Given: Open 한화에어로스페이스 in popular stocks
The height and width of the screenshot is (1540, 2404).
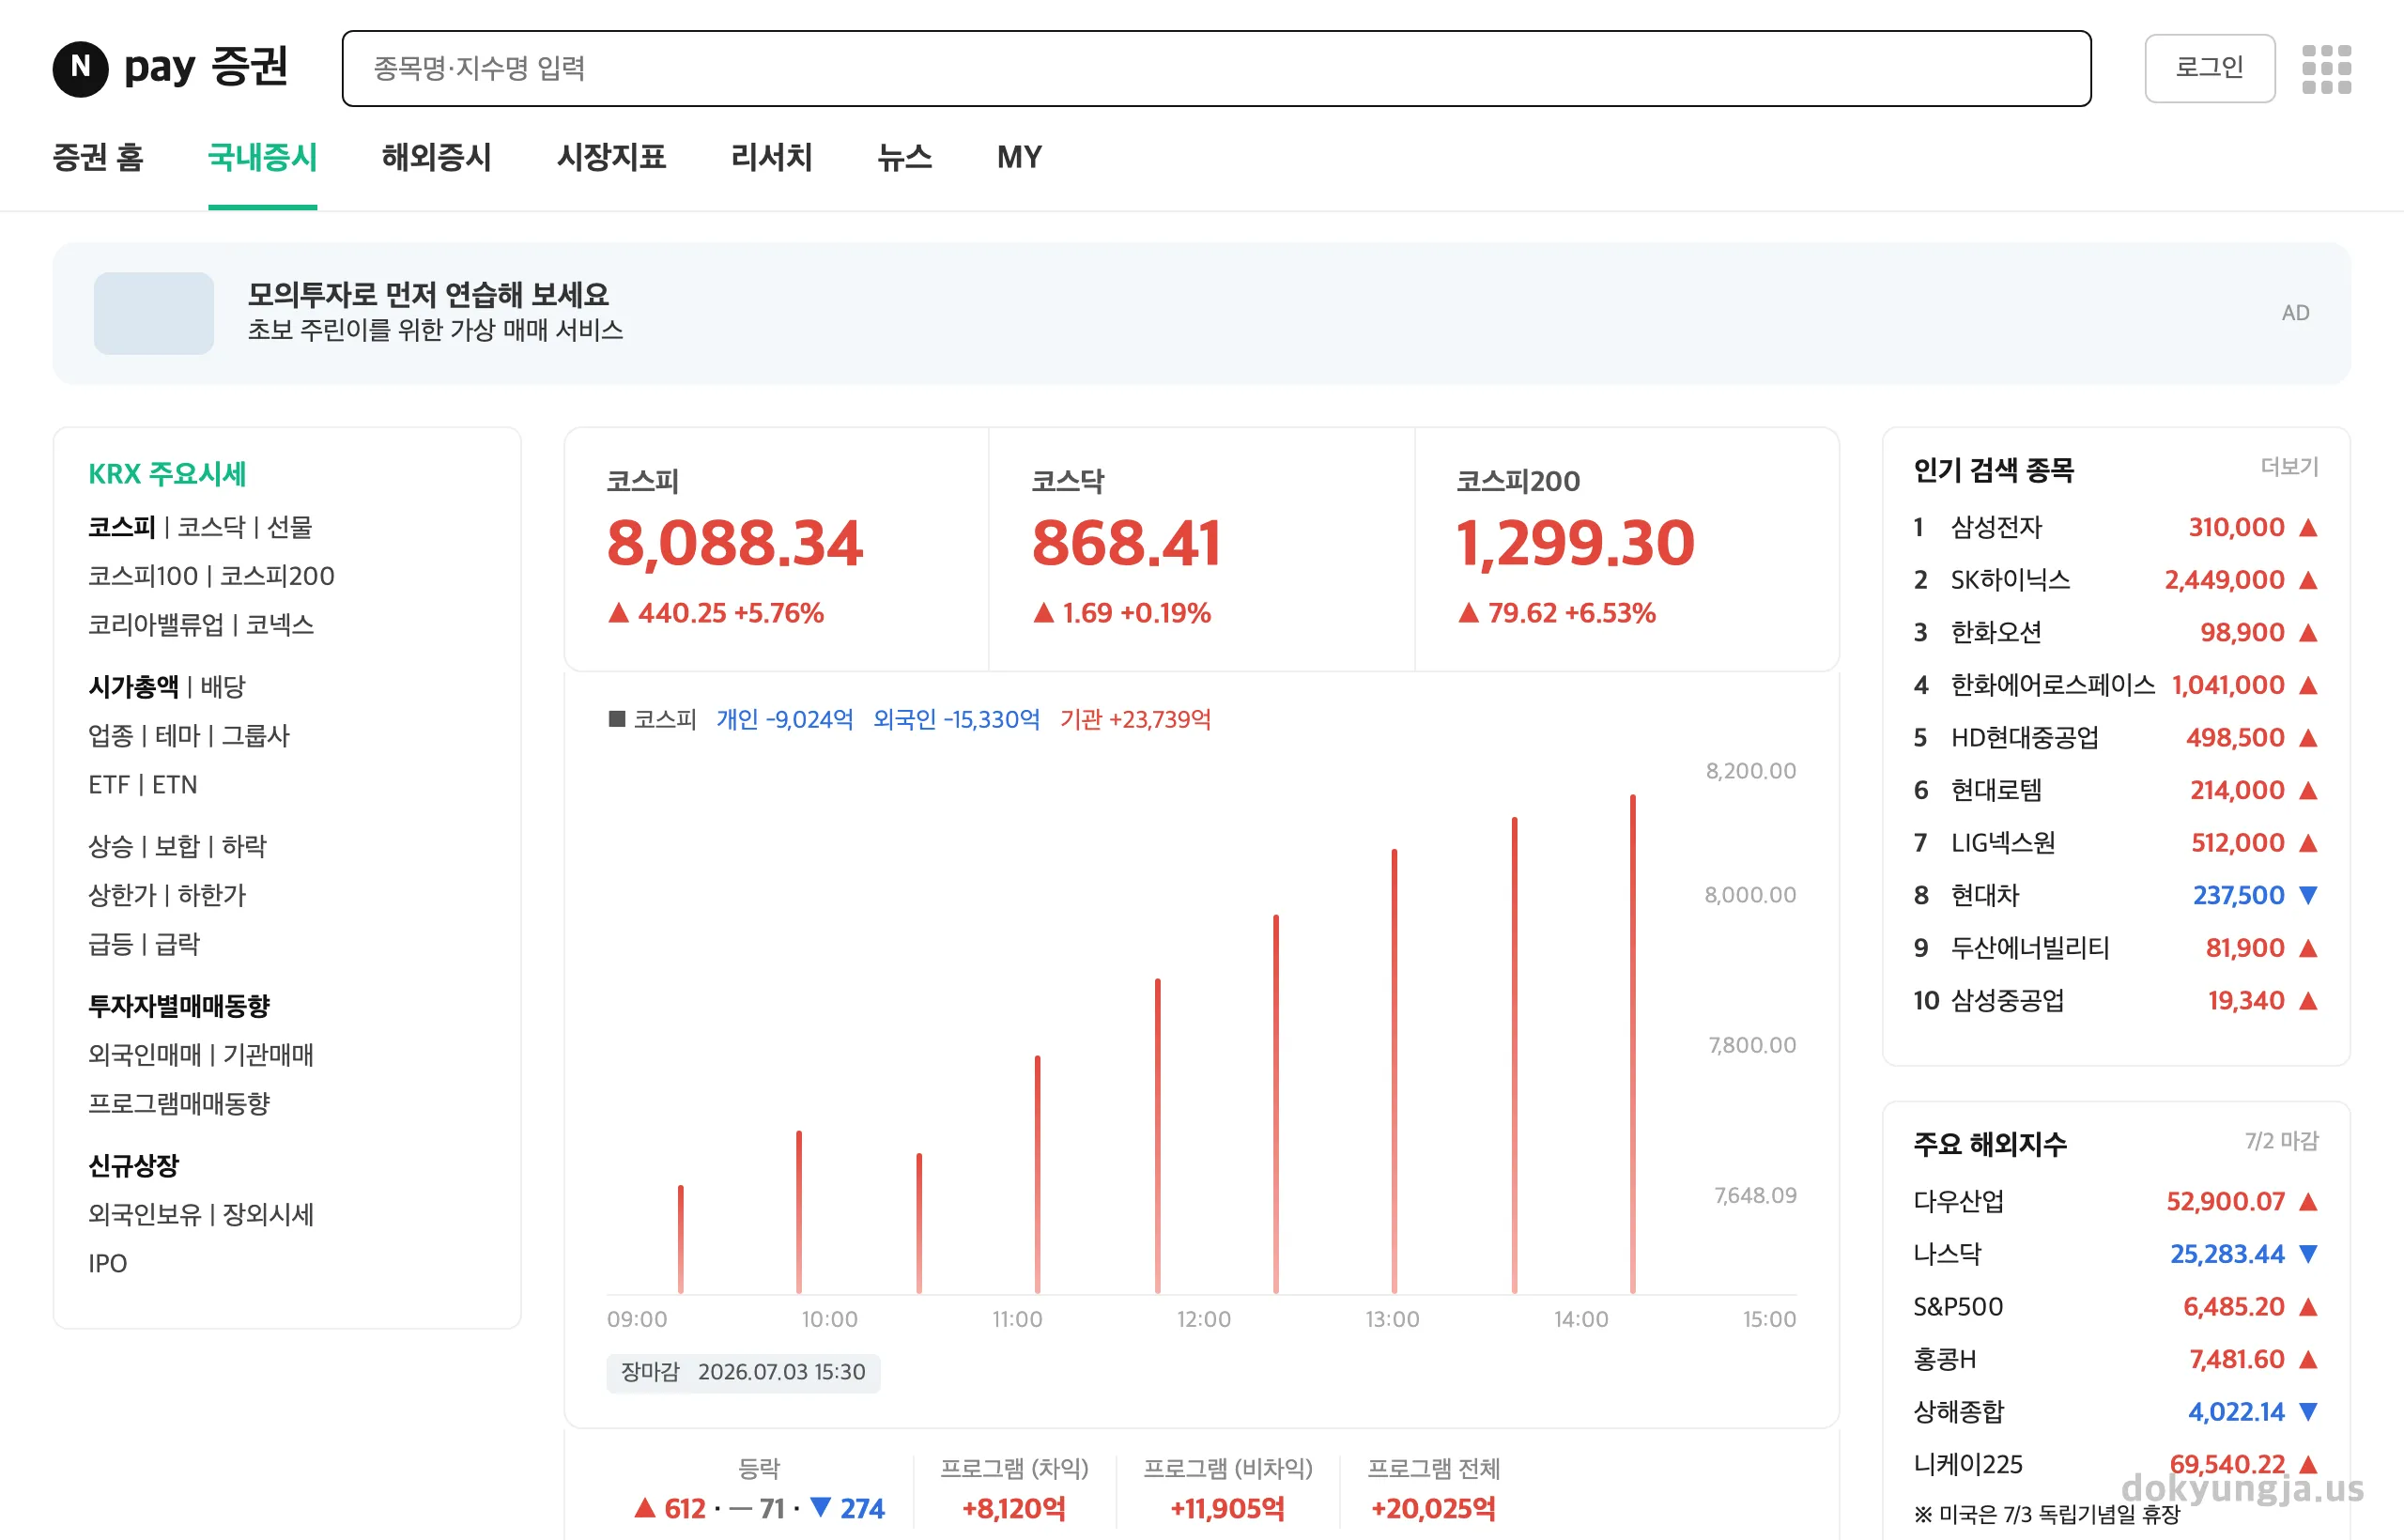Looking at the screenshot, I should click(2115, 685).
